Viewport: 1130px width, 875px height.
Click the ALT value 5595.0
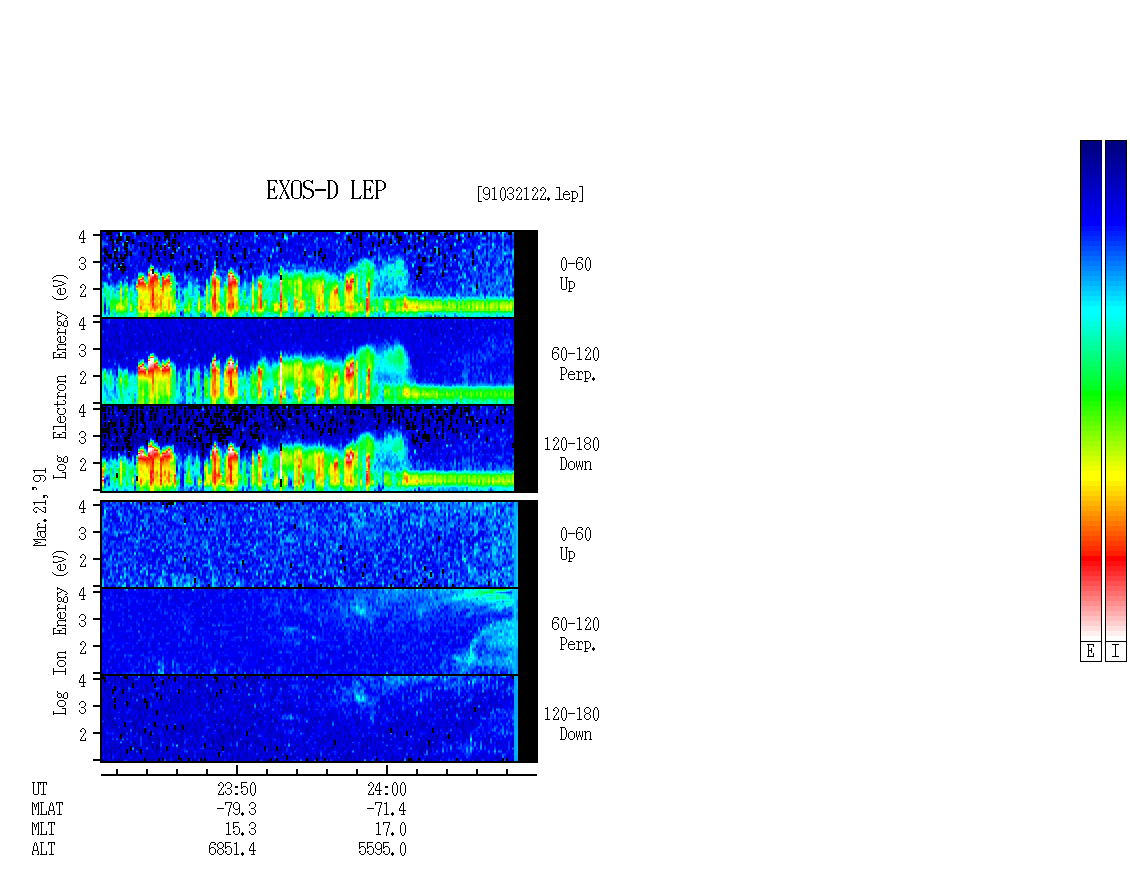click(382, 850)
